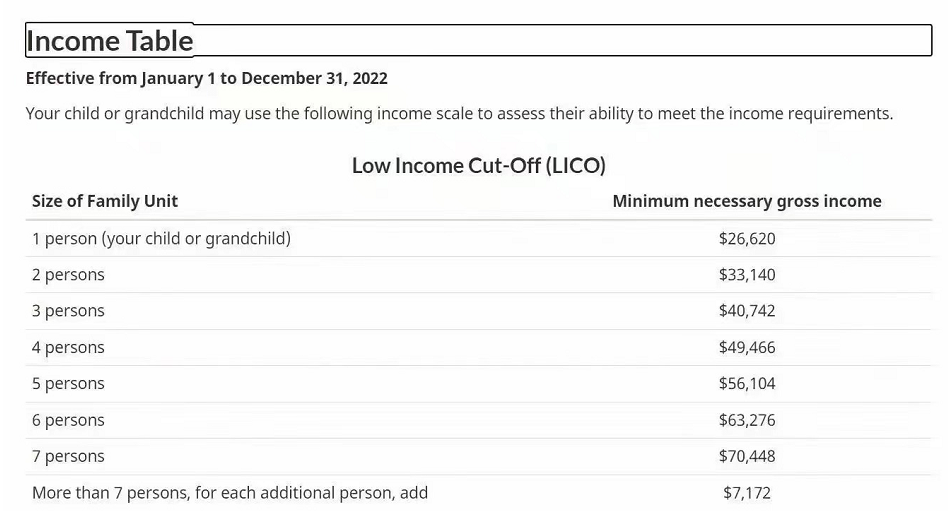Select the "1 person (your child or grandchild)" row label
948x511 pixels.
click(x=161, y=239)
